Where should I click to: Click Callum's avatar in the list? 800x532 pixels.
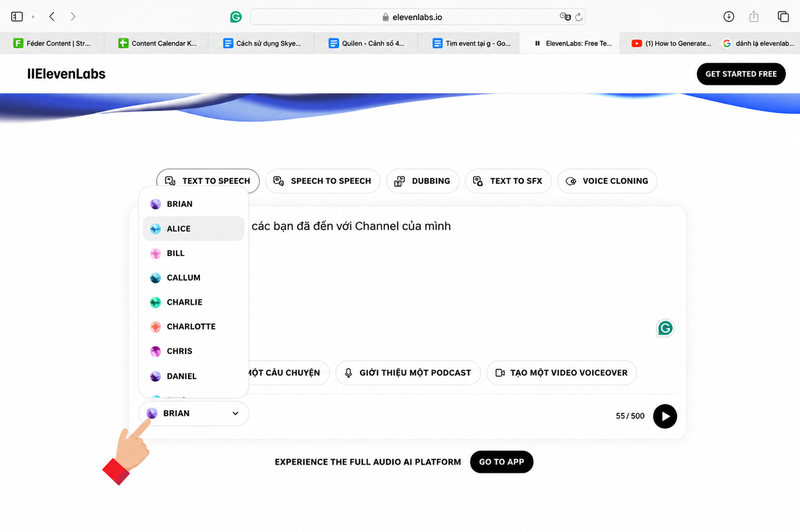[156, 278]
